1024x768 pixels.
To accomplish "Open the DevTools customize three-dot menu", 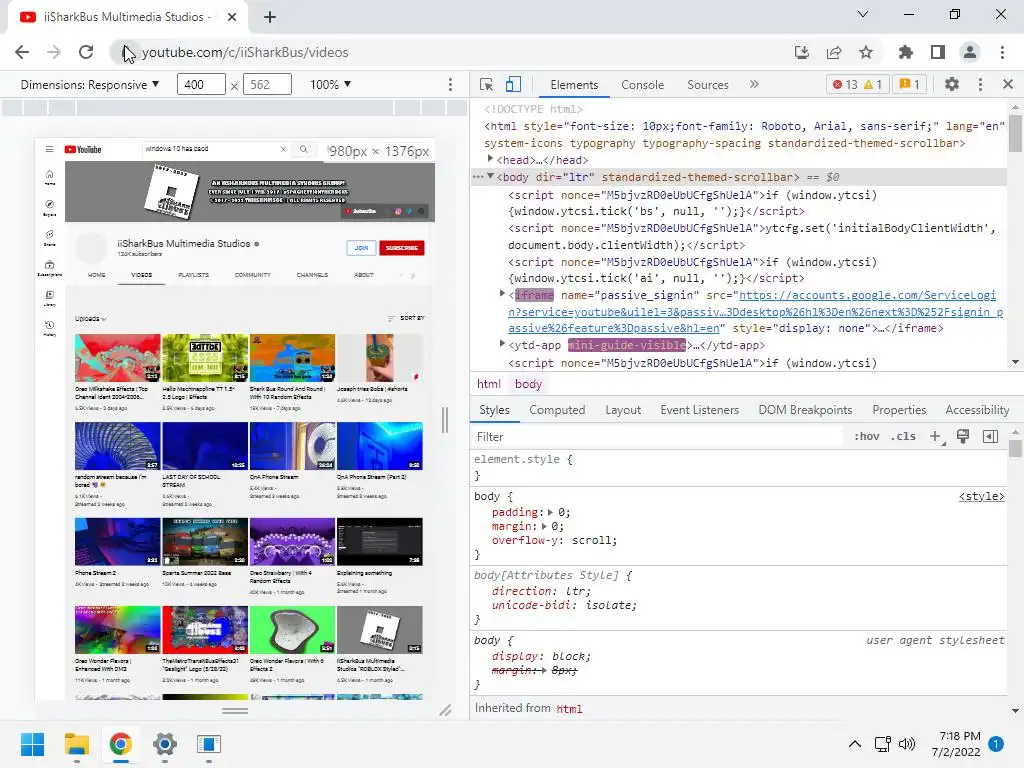I will pyautogui.click(x=980, y=84).
